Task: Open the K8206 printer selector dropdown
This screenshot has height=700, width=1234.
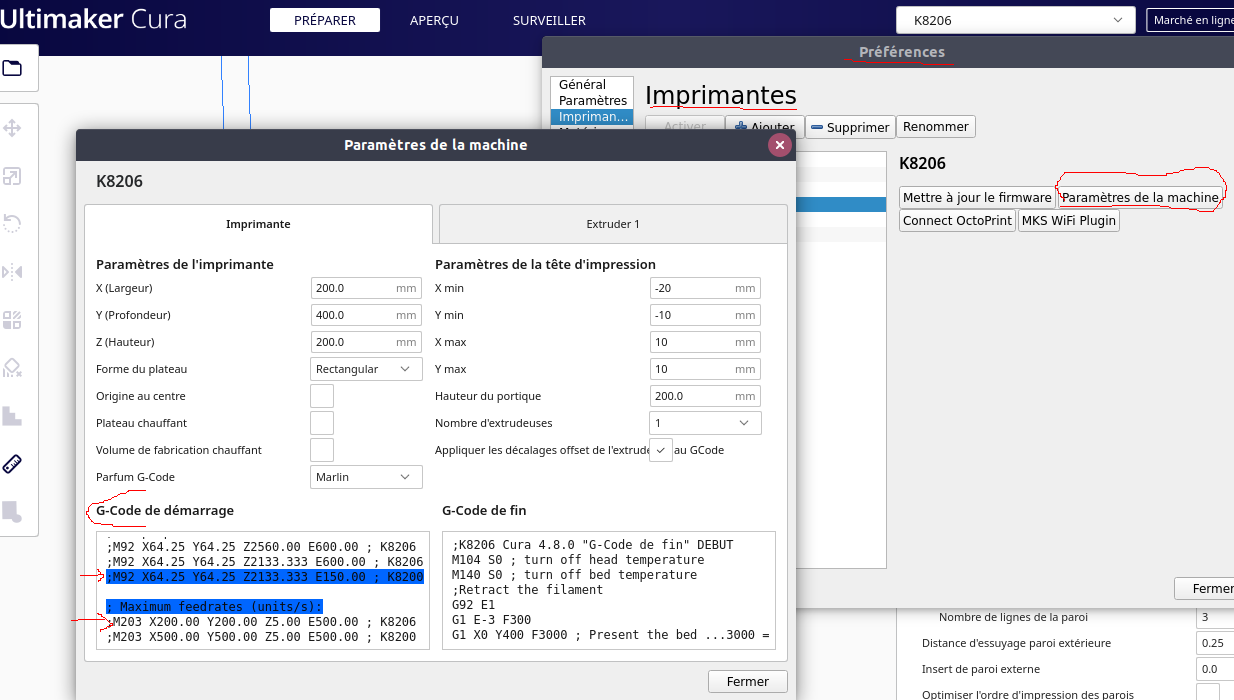Action: point(1016,20)
